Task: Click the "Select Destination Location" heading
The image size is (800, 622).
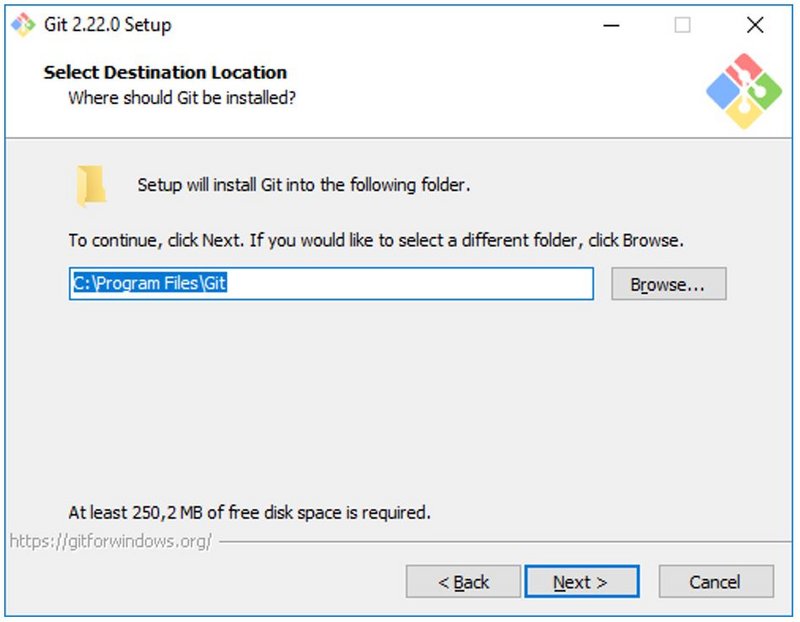Action: tap(165, 72)
